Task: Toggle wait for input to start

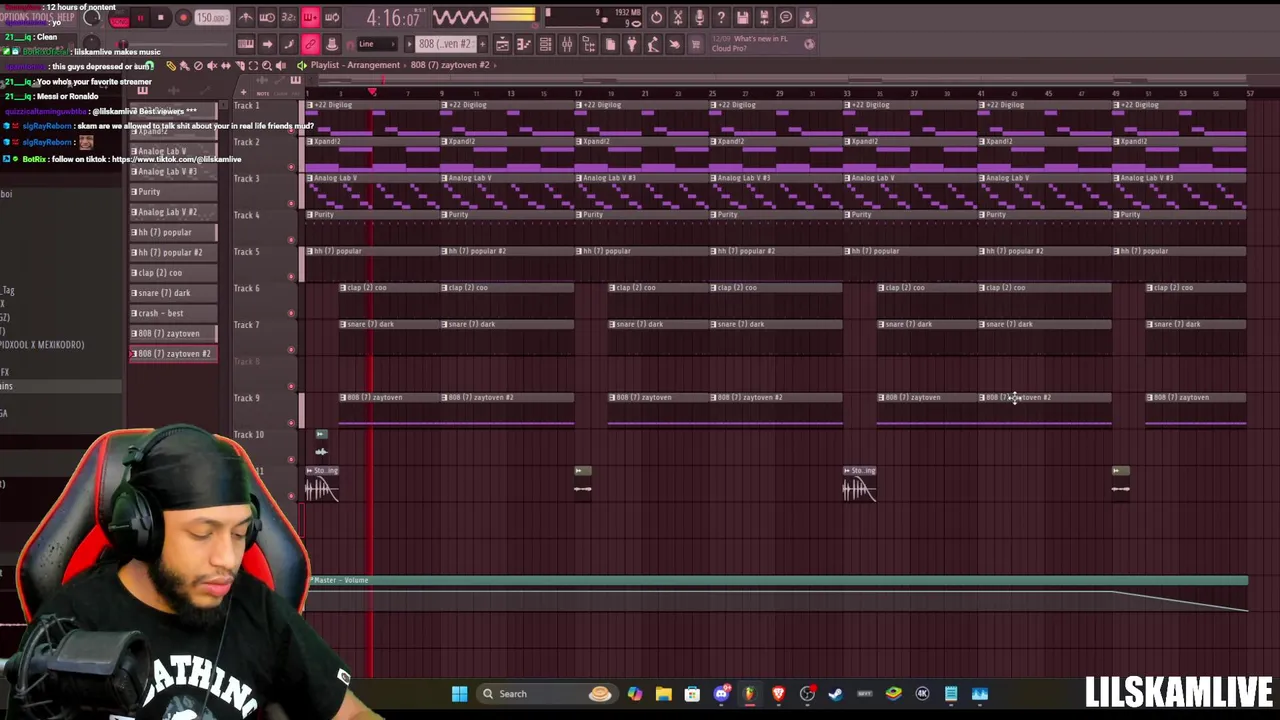Action: 267,18
